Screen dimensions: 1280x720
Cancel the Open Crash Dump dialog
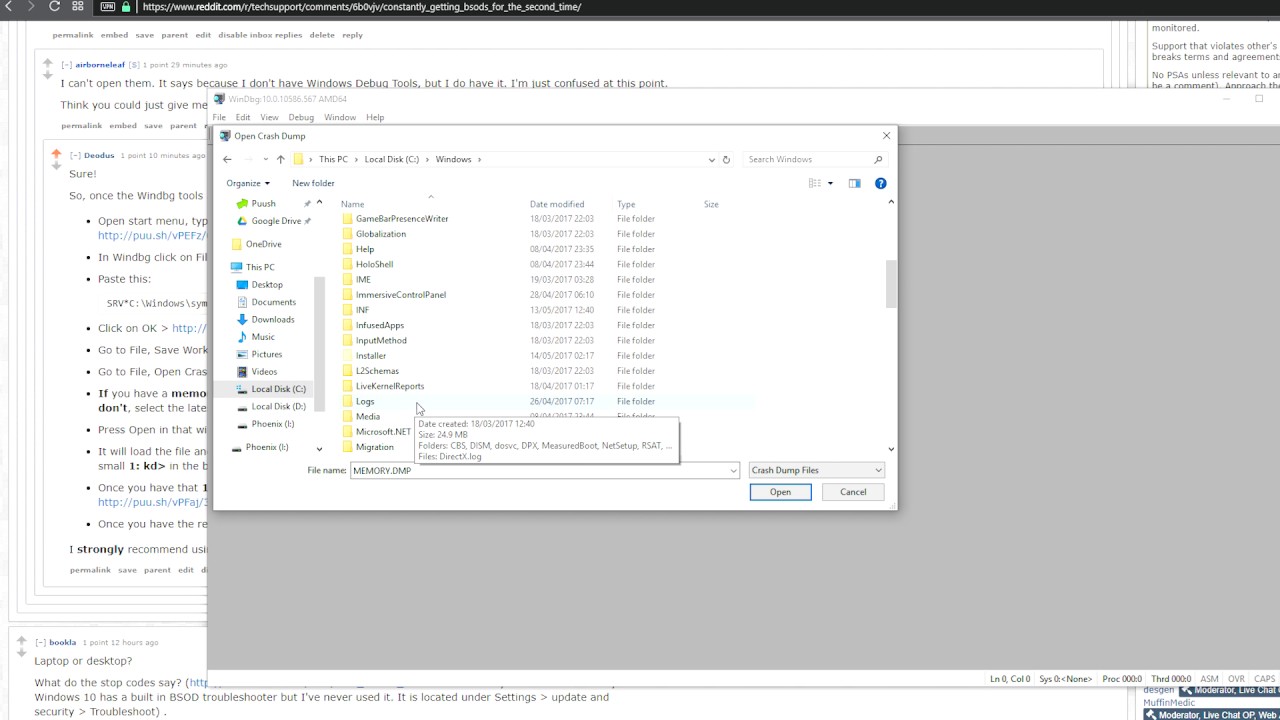point(853,492)
